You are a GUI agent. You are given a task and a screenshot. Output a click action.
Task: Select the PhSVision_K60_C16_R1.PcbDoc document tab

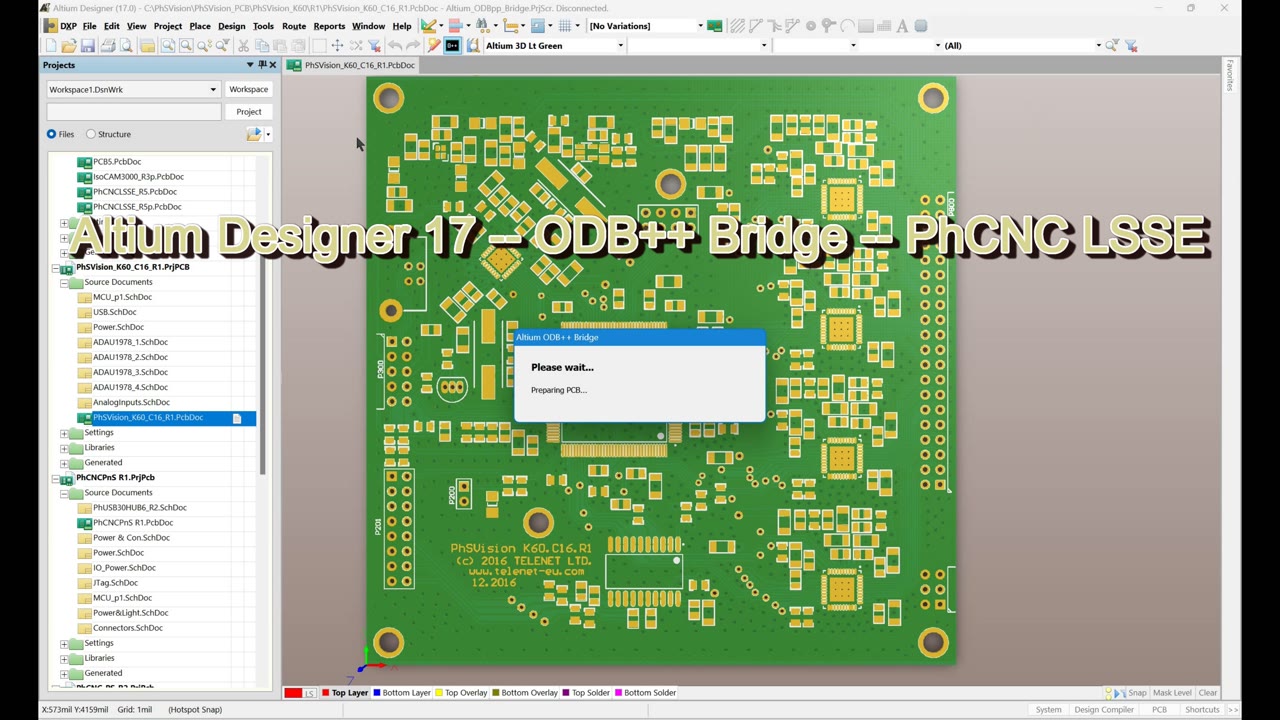click(x=352, y=65)
